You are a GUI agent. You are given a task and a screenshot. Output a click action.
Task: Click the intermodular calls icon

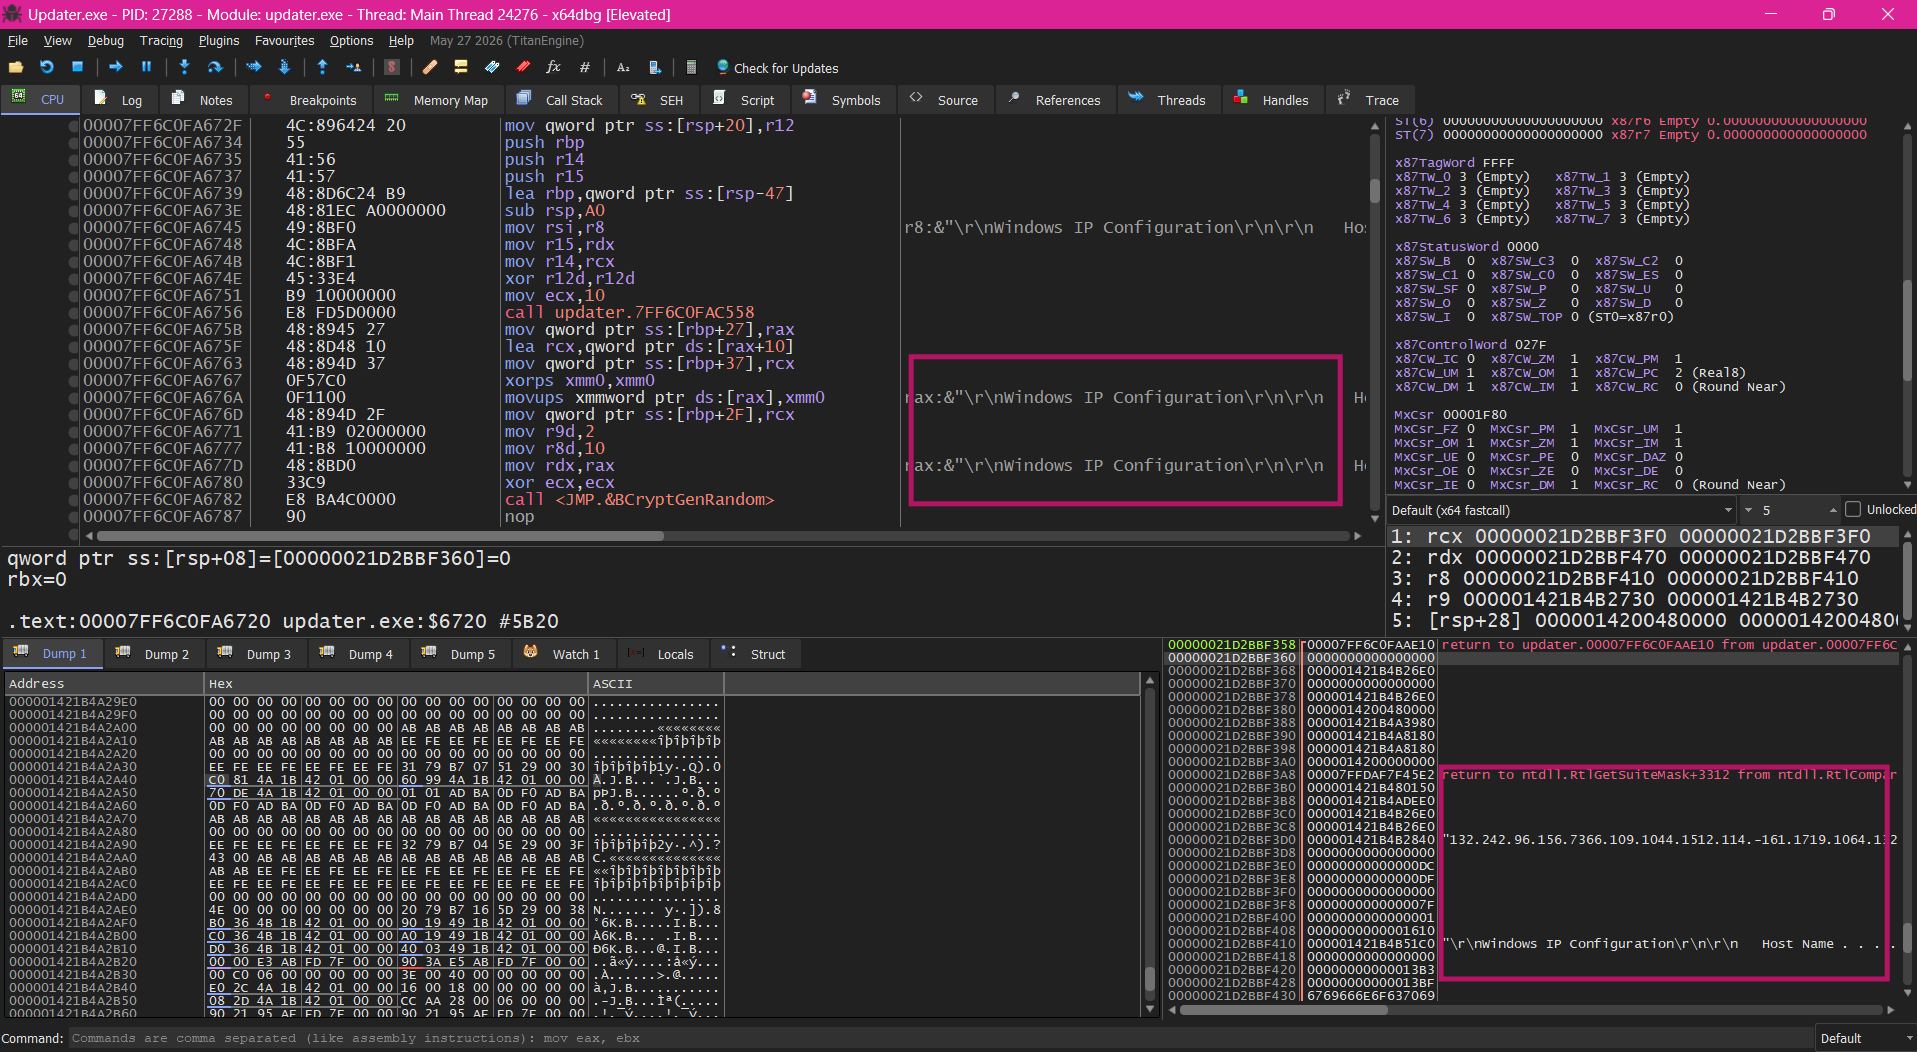pyautogui.click(x=654, y=67)
